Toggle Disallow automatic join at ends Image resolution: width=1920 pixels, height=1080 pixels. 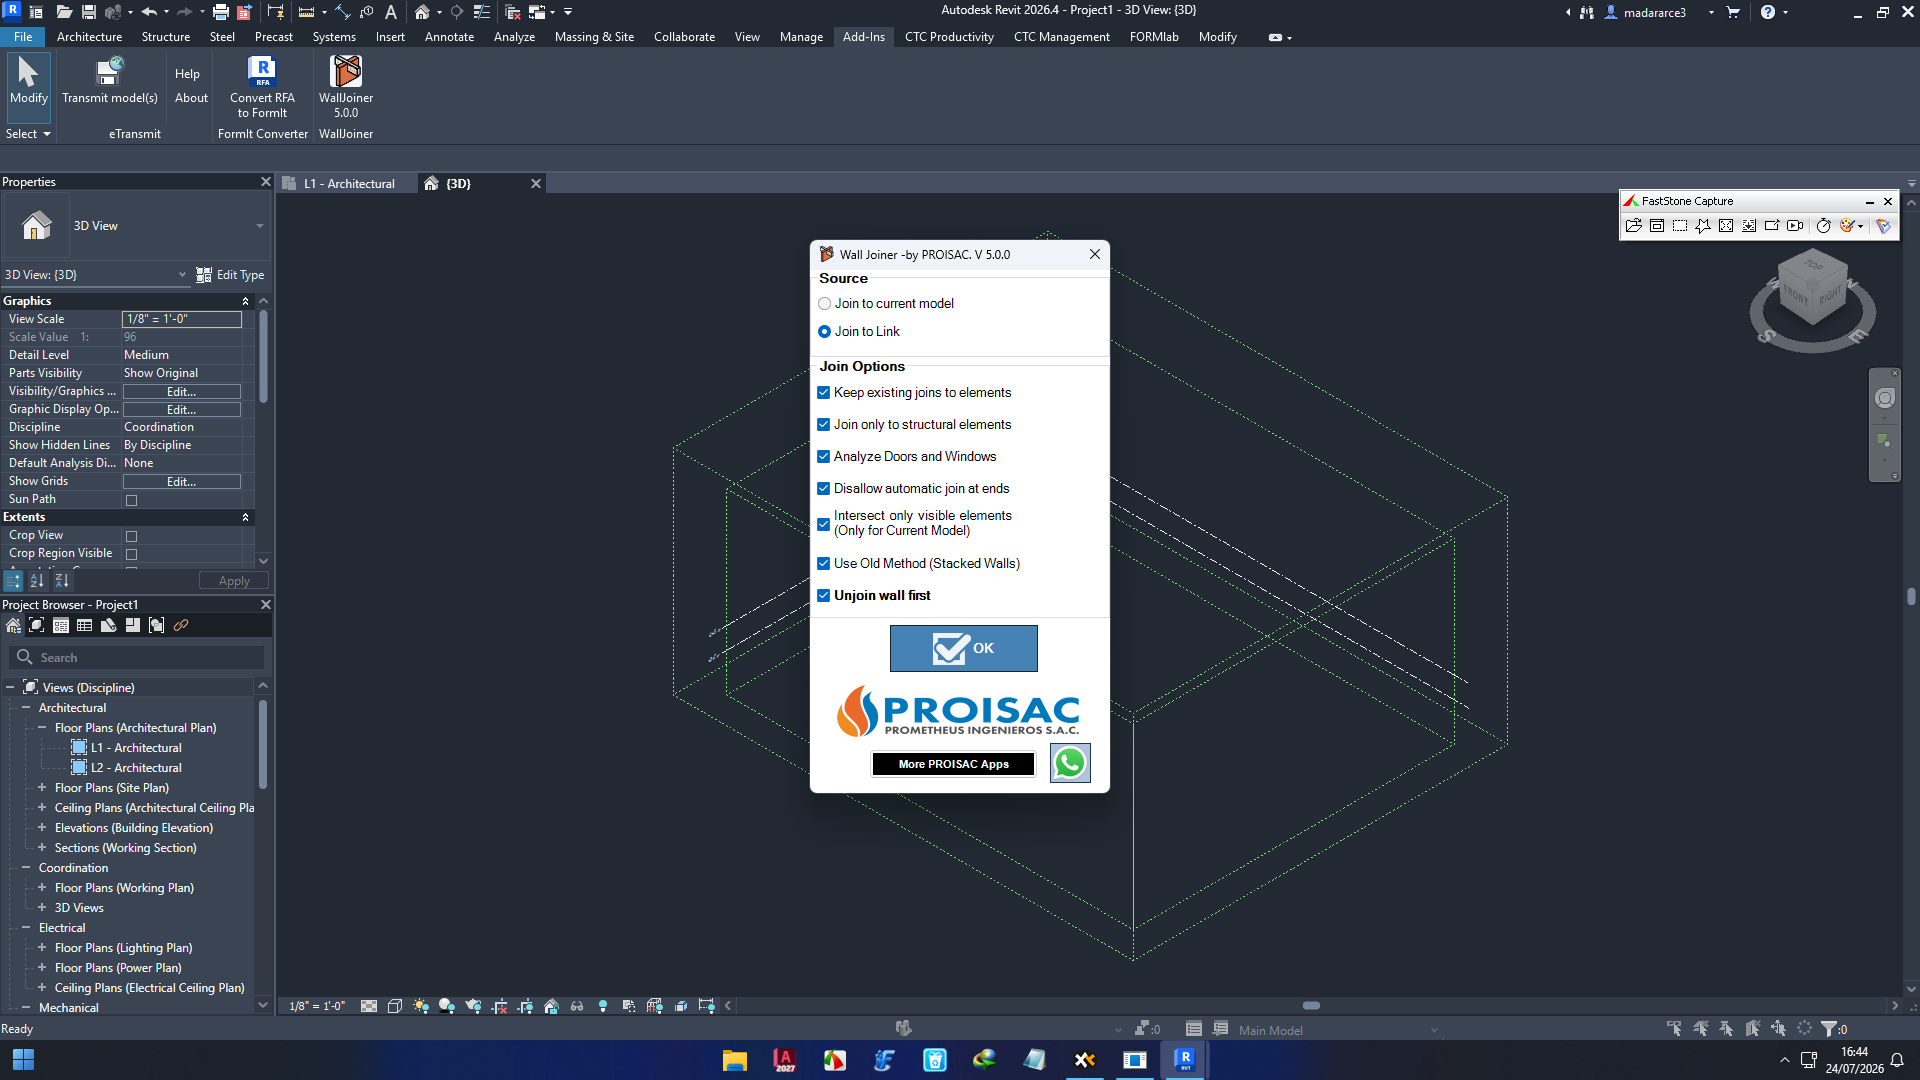point(824,489)
